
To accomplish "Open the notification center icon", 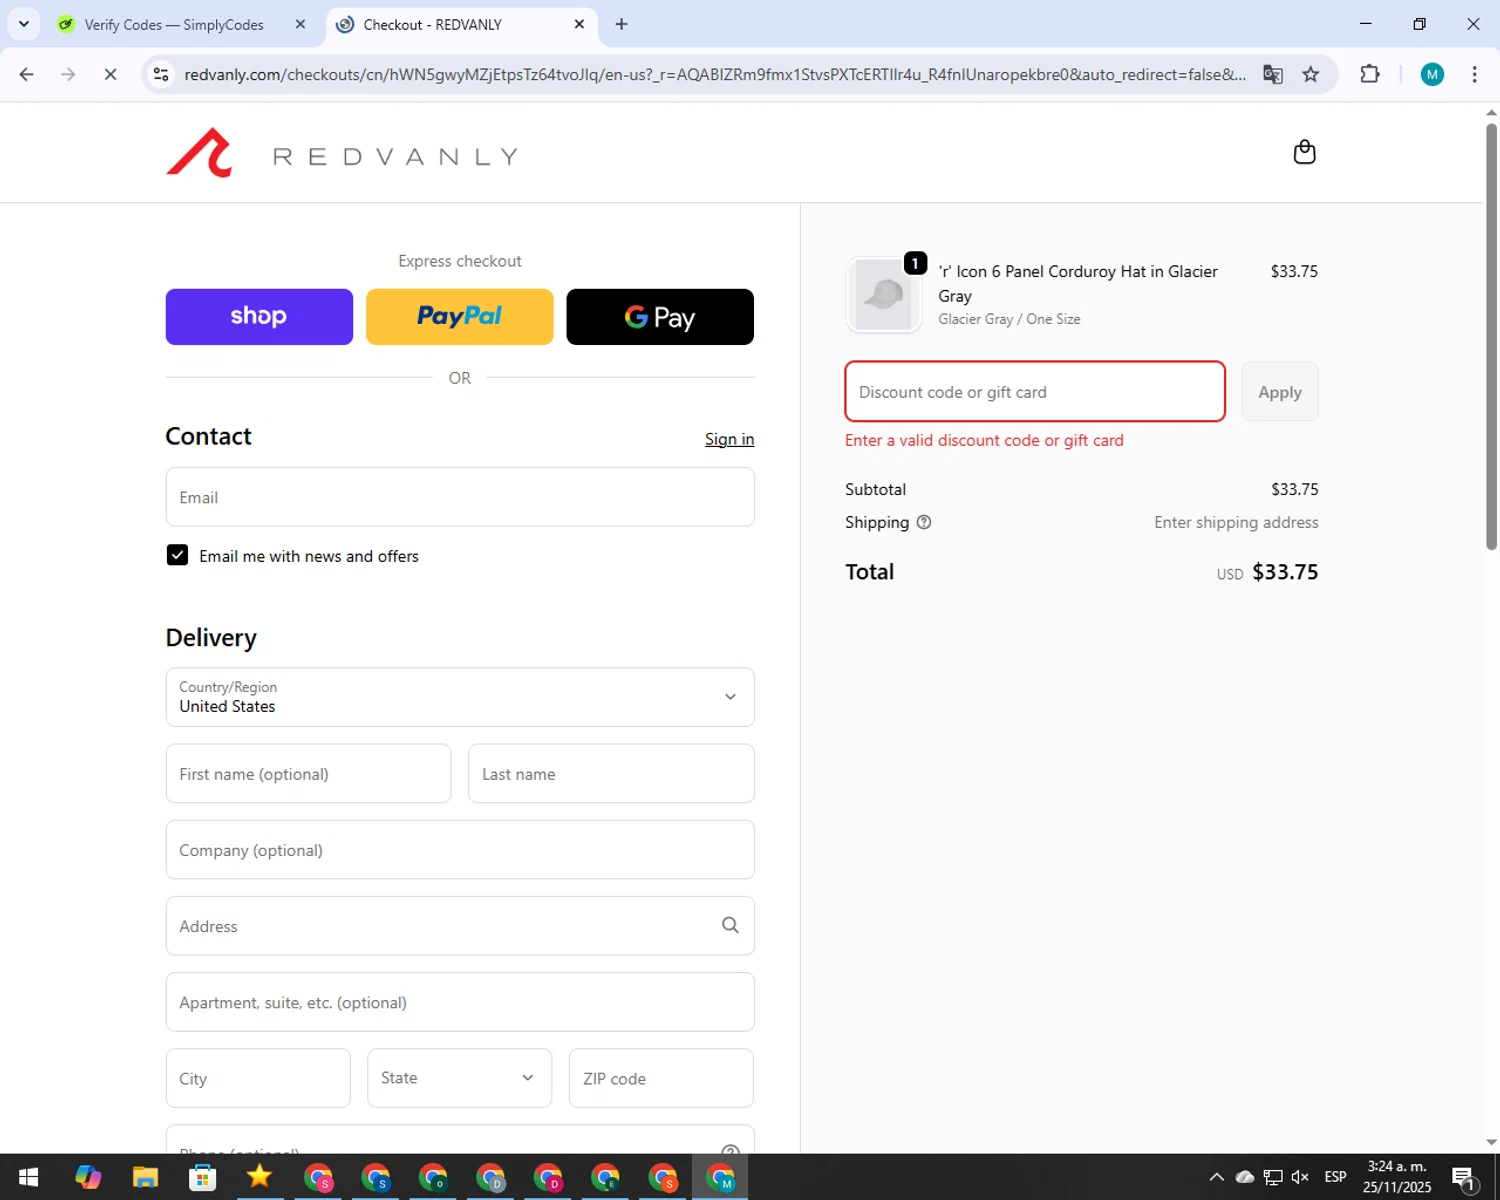I will click(x=1464, y=1178).
